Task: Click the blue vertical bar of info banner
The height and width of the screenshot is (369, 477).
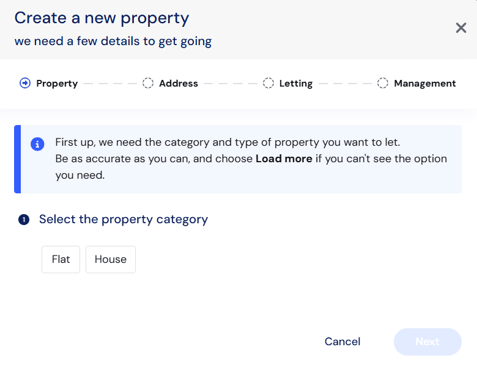Action: pos(17,159)
